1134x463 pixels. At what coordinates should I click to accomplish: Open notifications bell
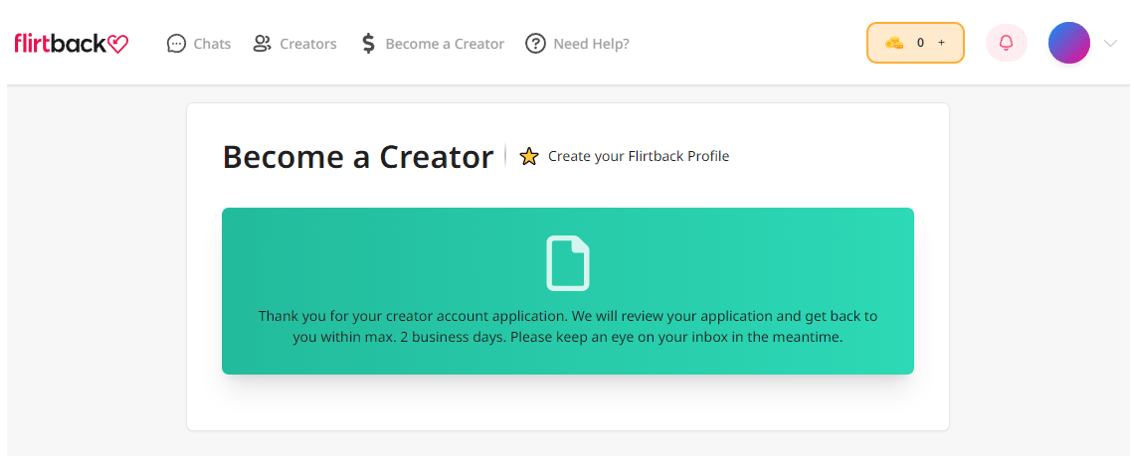1006,43
